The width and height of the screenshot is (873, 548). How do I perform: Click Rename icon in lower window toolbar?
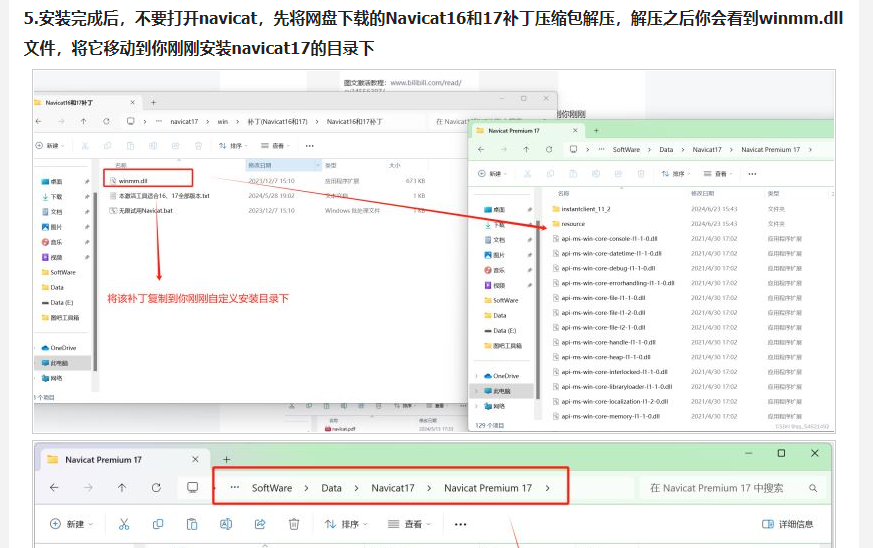226,524
